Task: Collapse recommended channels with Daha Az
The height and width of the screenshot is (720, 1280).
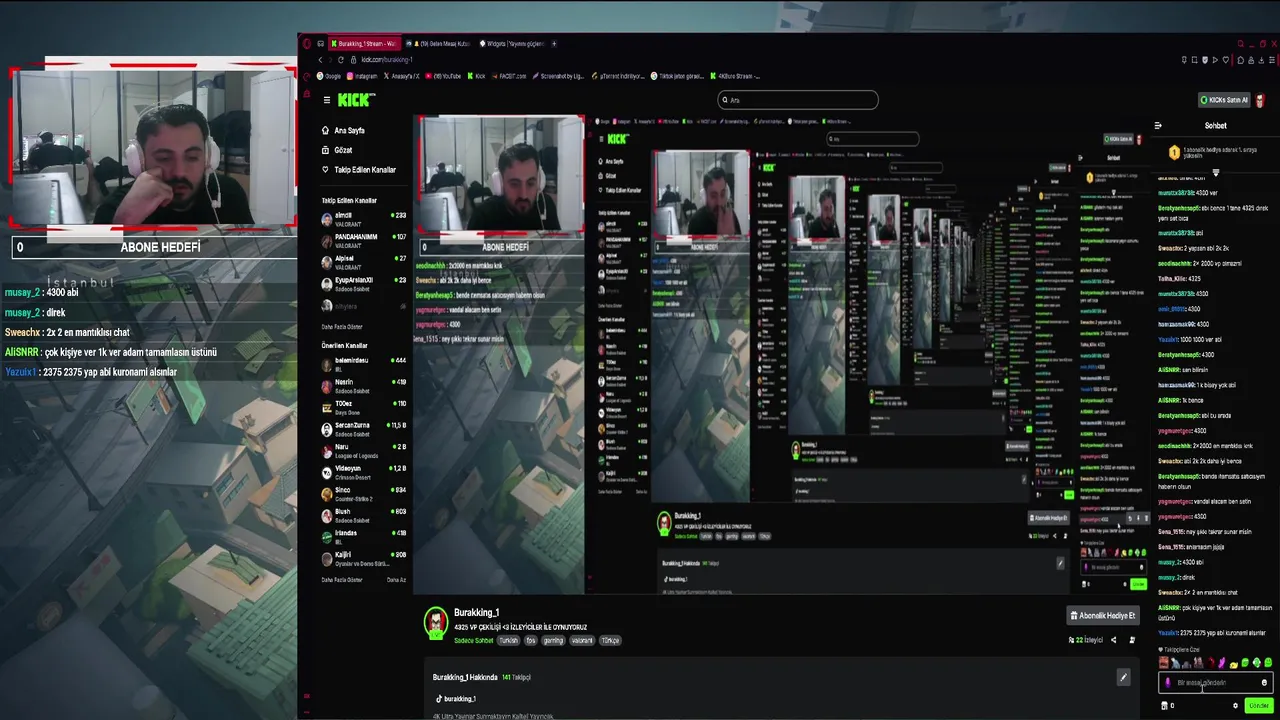Action: coord(396,580)
